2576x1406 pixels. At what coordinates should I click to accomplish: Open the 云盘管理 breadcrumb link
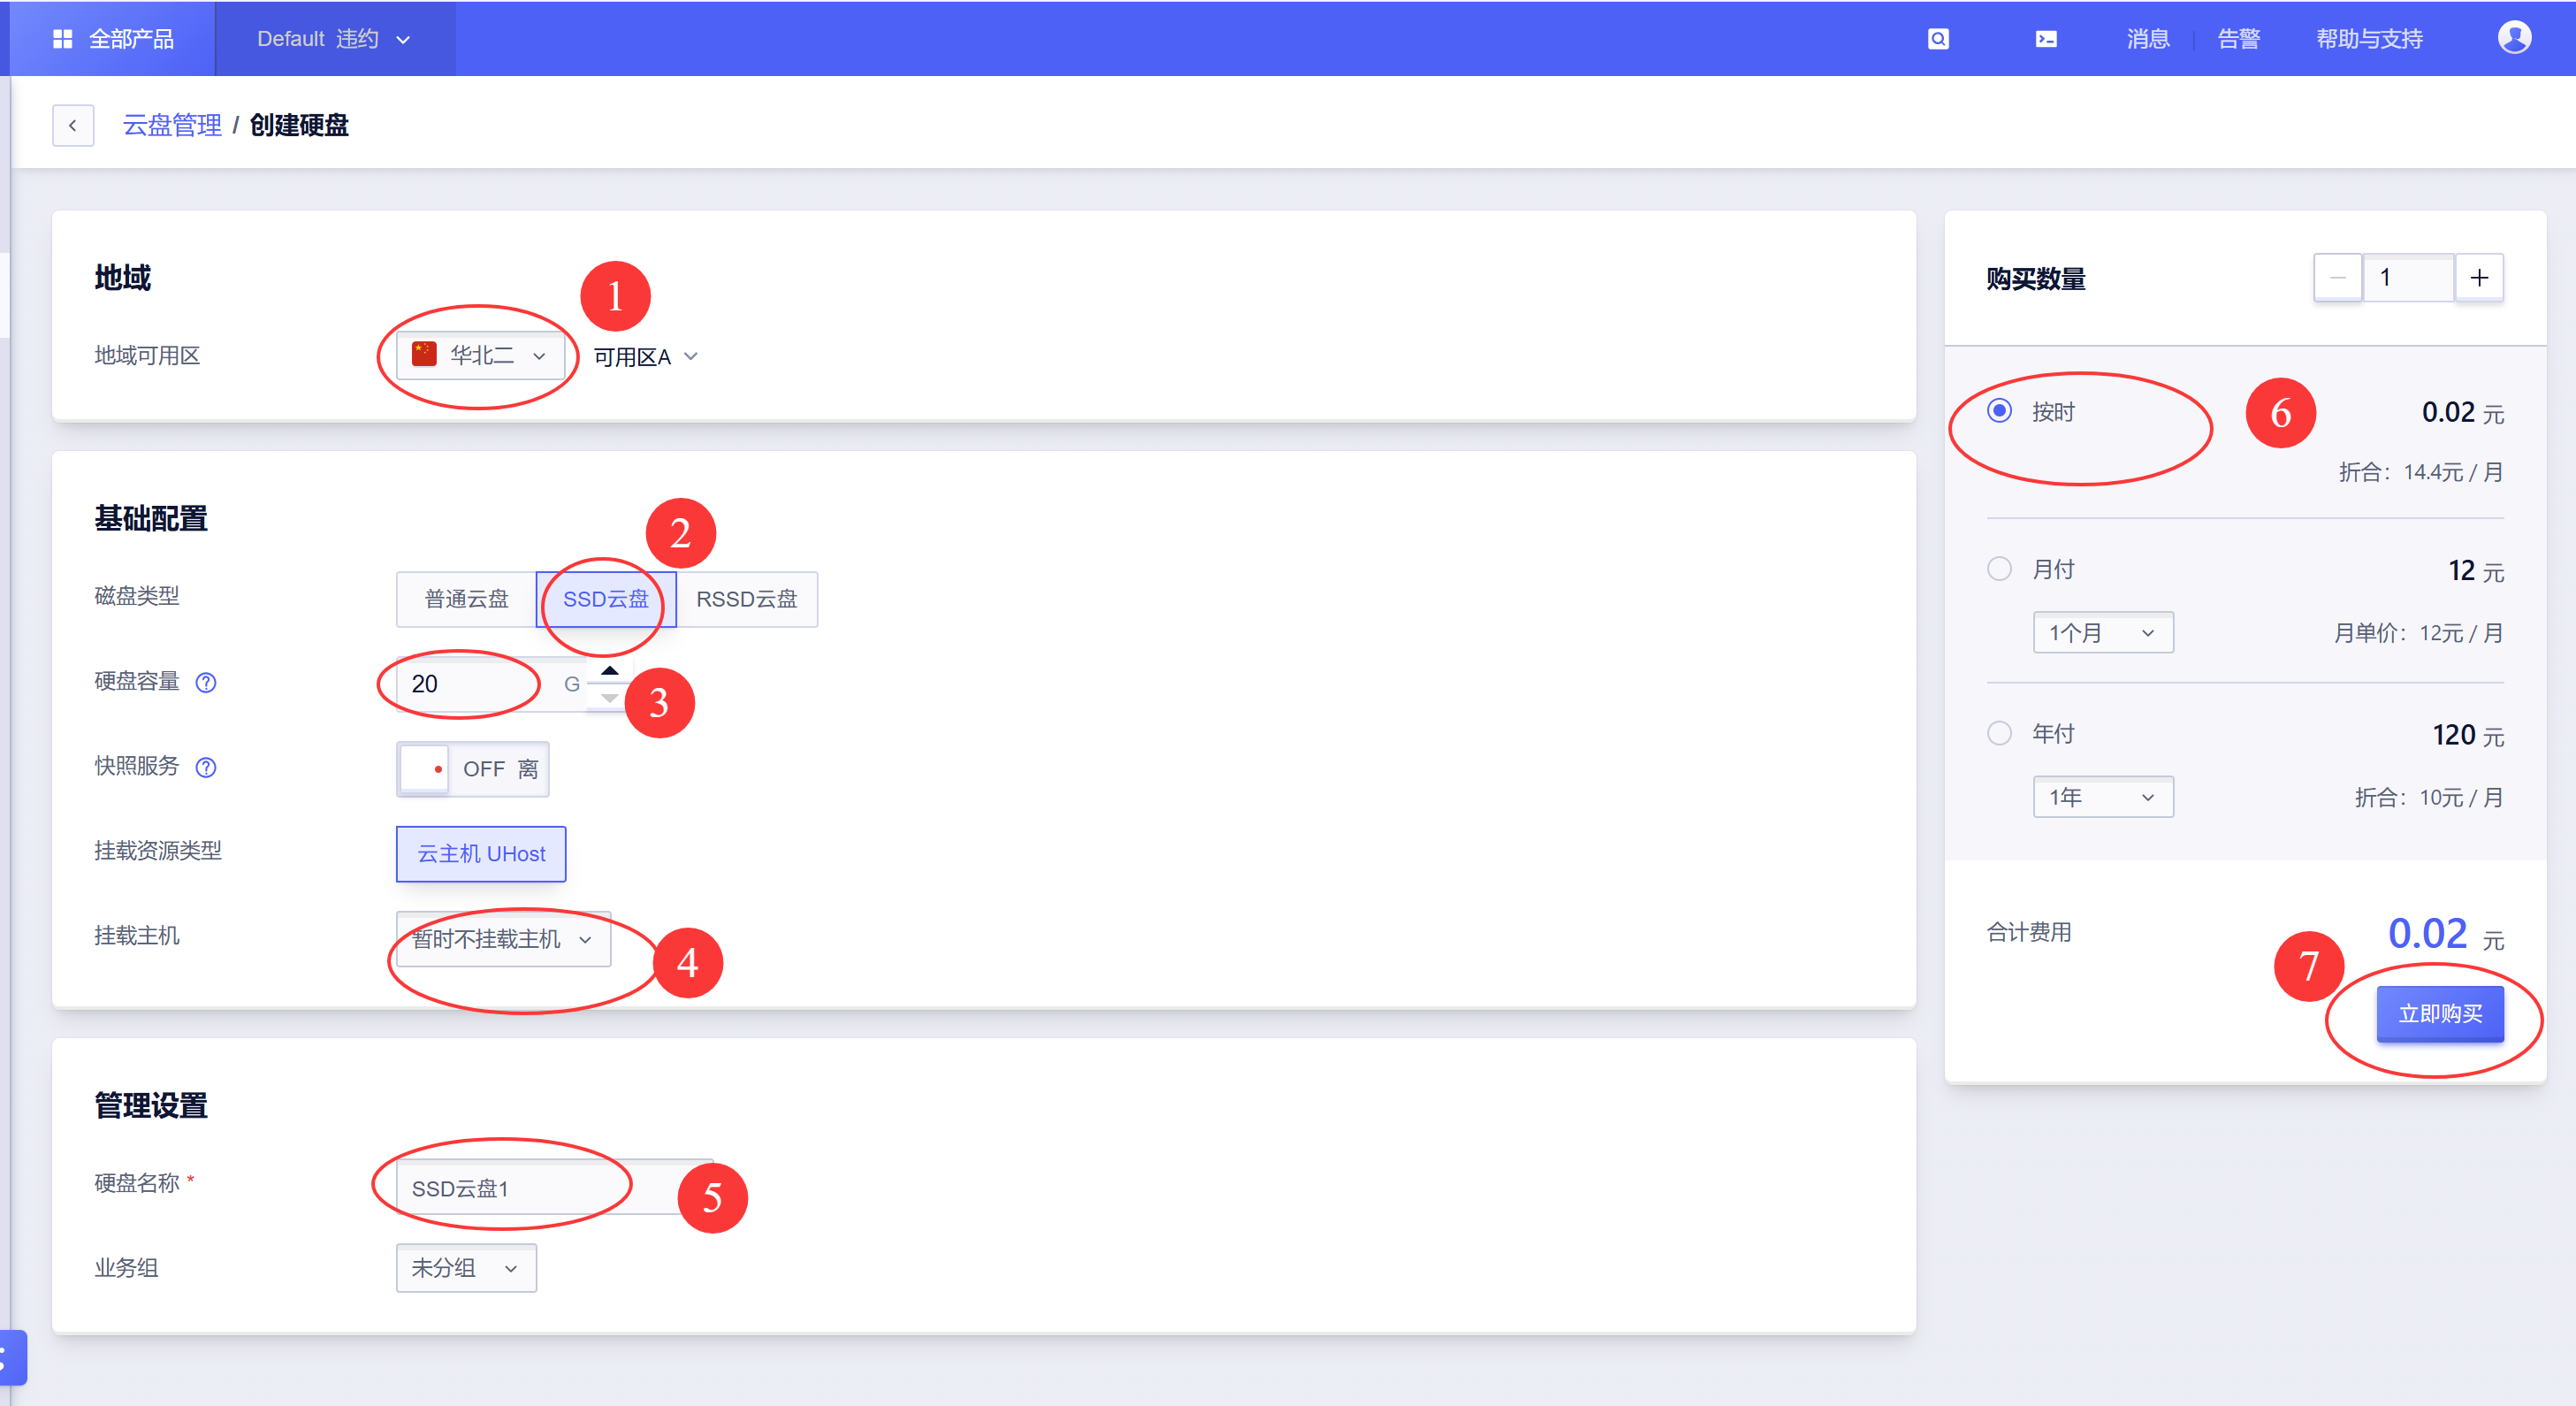click(x=172, y=126)
